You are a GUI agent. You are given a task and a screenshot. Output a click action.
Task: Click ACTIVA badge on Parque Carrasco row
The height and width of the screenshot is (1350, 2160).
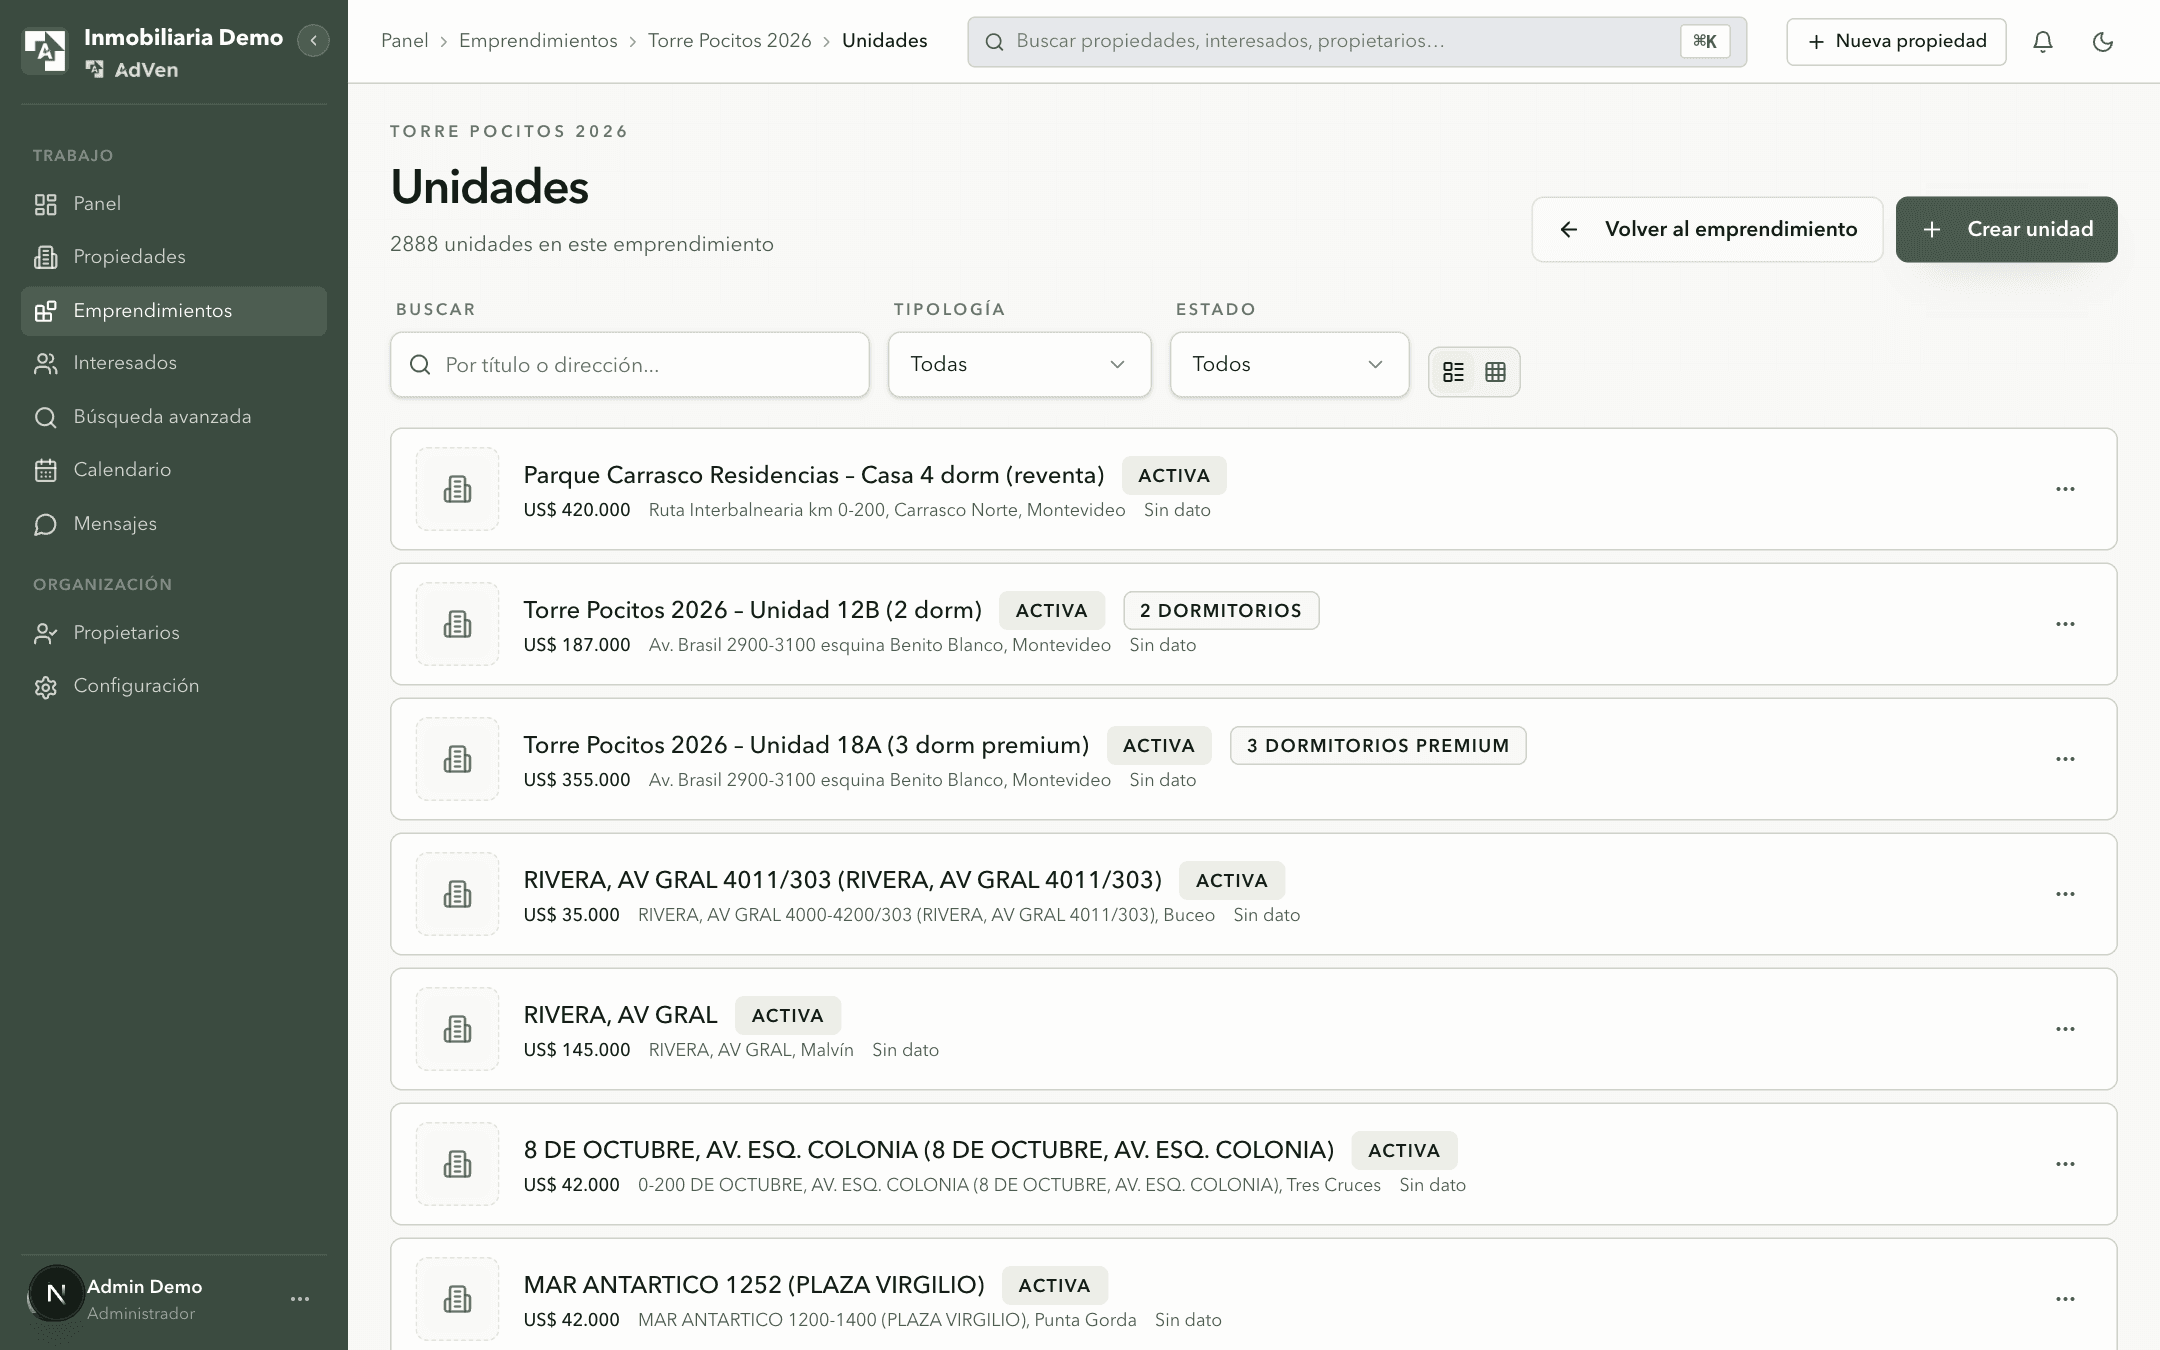[x=1174, y=475]
